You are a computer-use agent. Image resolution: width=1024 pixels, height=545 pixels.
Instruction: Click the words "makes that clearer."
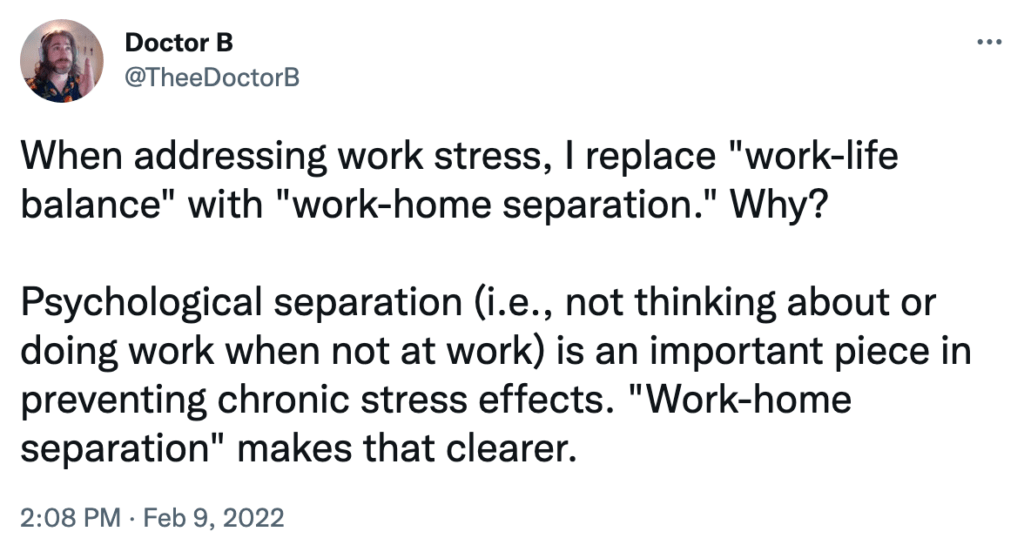click(x=407, y=448)
